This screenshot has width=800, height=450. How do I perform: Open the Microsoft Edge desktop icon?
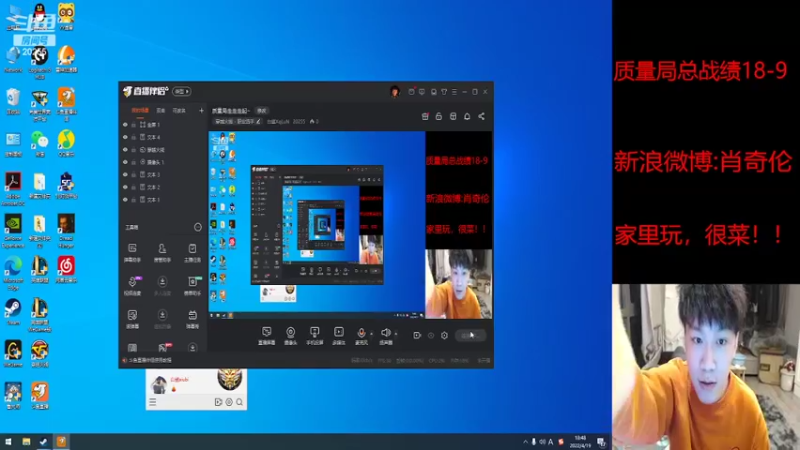coord(13,273)
